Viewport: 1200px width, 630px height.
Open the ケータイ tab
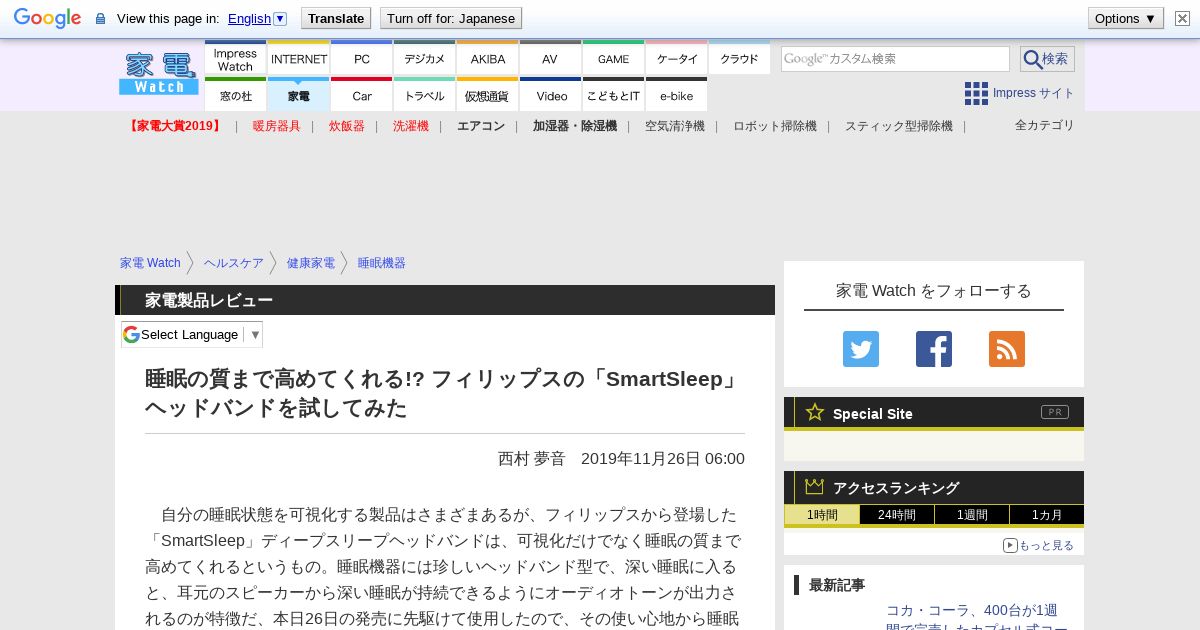(676, 59)
